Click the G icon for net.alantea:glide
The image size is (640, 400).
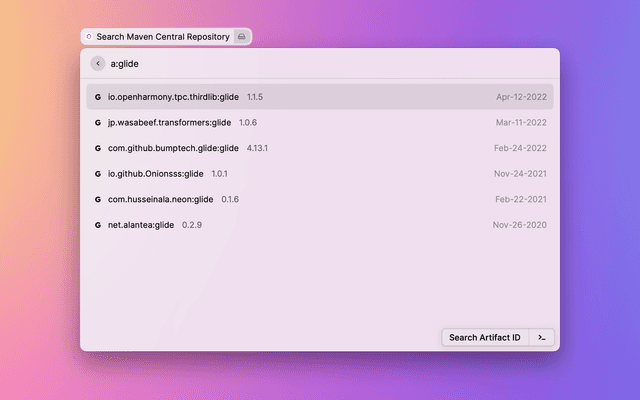98,225
